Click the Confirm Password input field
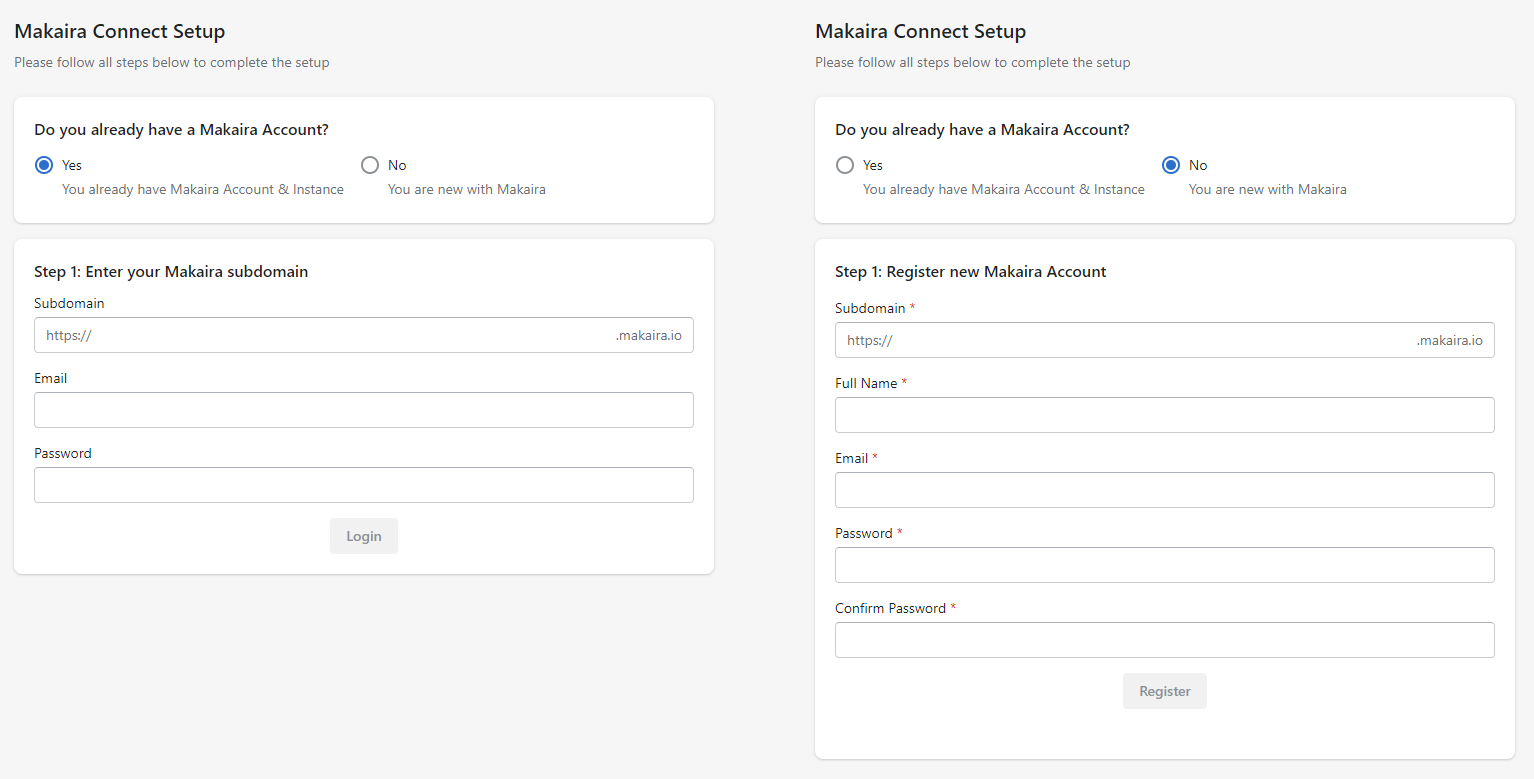The image size is (1534, 779). click(x=1164, y=640)
